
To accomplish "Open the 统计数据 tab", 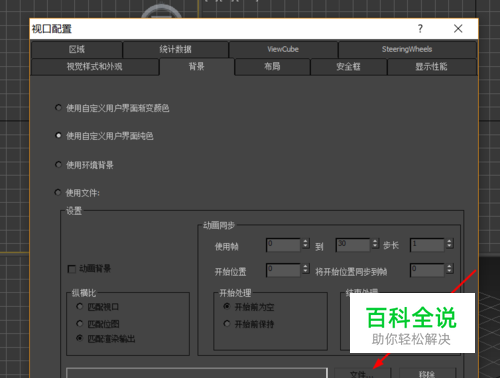I will pyautogui.click(x=175, y=49).
